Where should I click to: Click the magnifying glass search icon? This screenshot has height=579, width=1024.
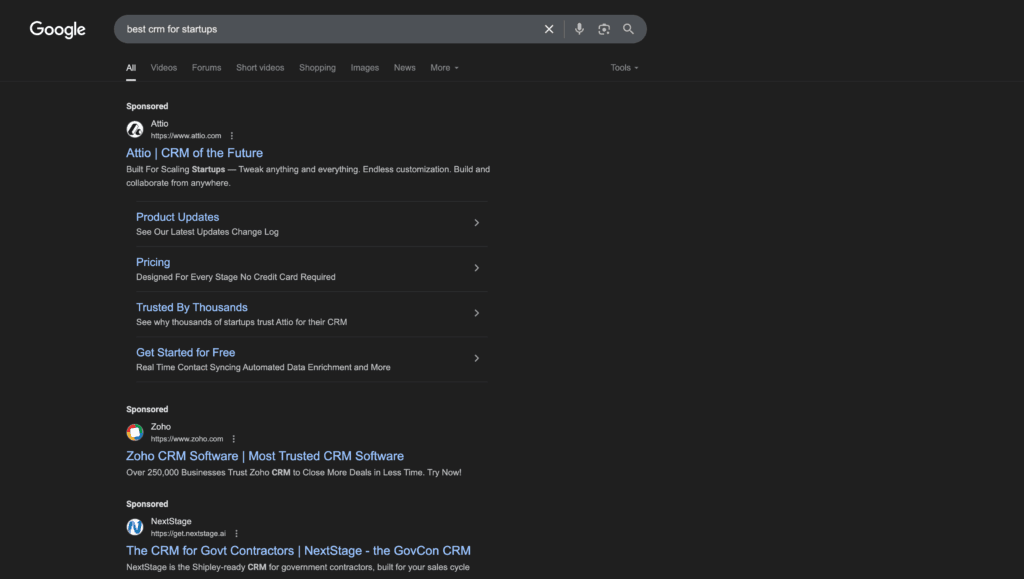(x=628, y=29)
